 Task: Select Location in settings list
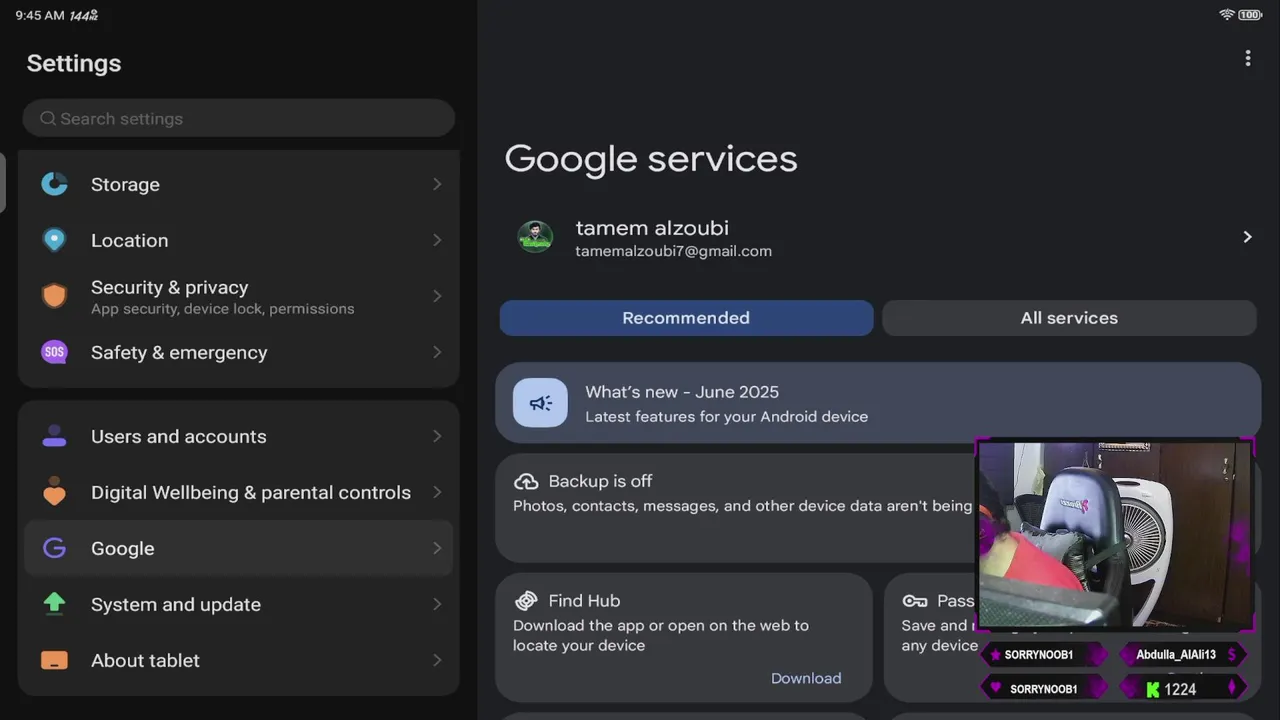pos(239,240)
